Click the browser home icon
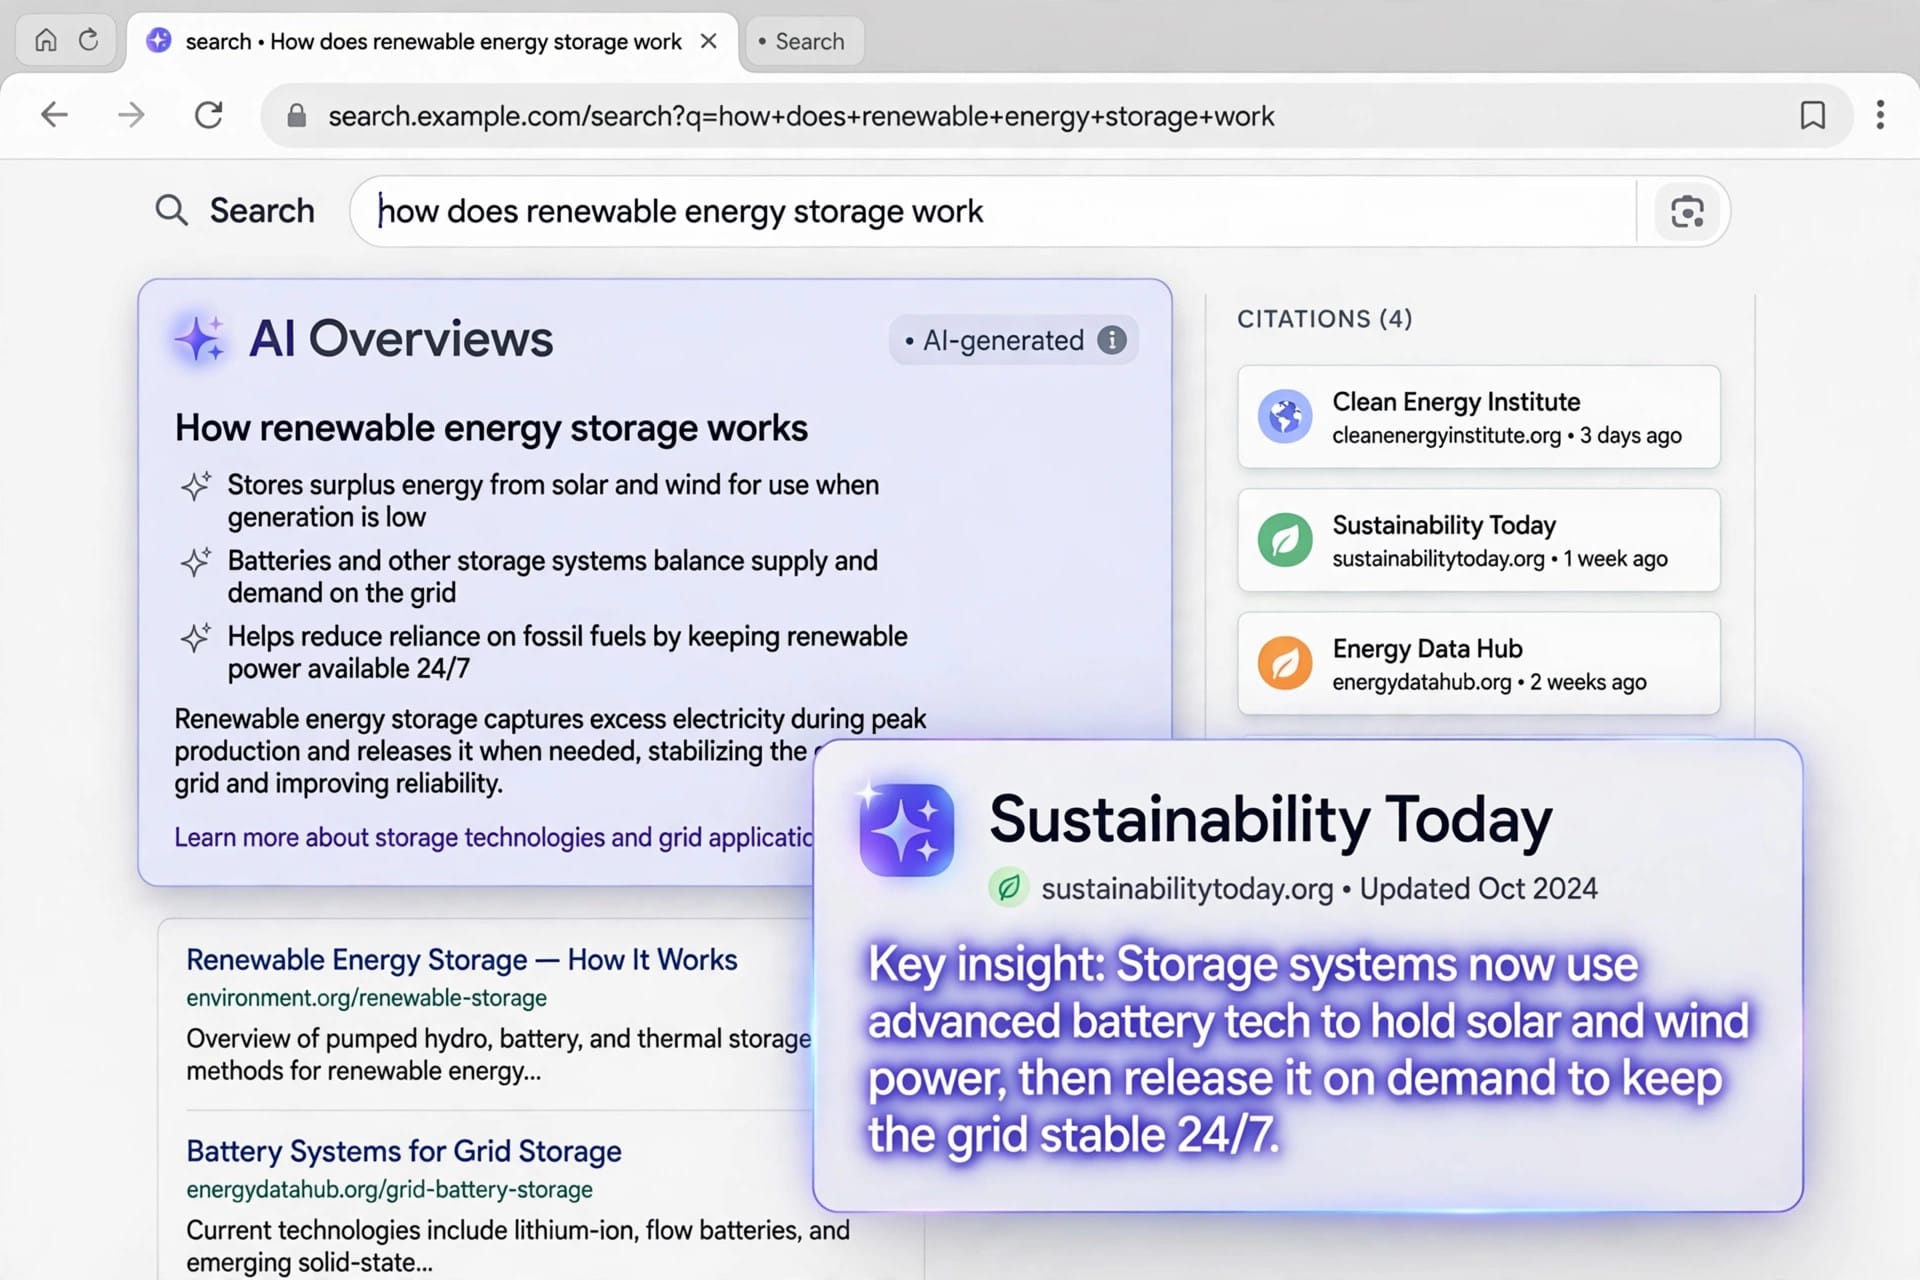Viewport: 1920px width, 1280px height. 45,40
